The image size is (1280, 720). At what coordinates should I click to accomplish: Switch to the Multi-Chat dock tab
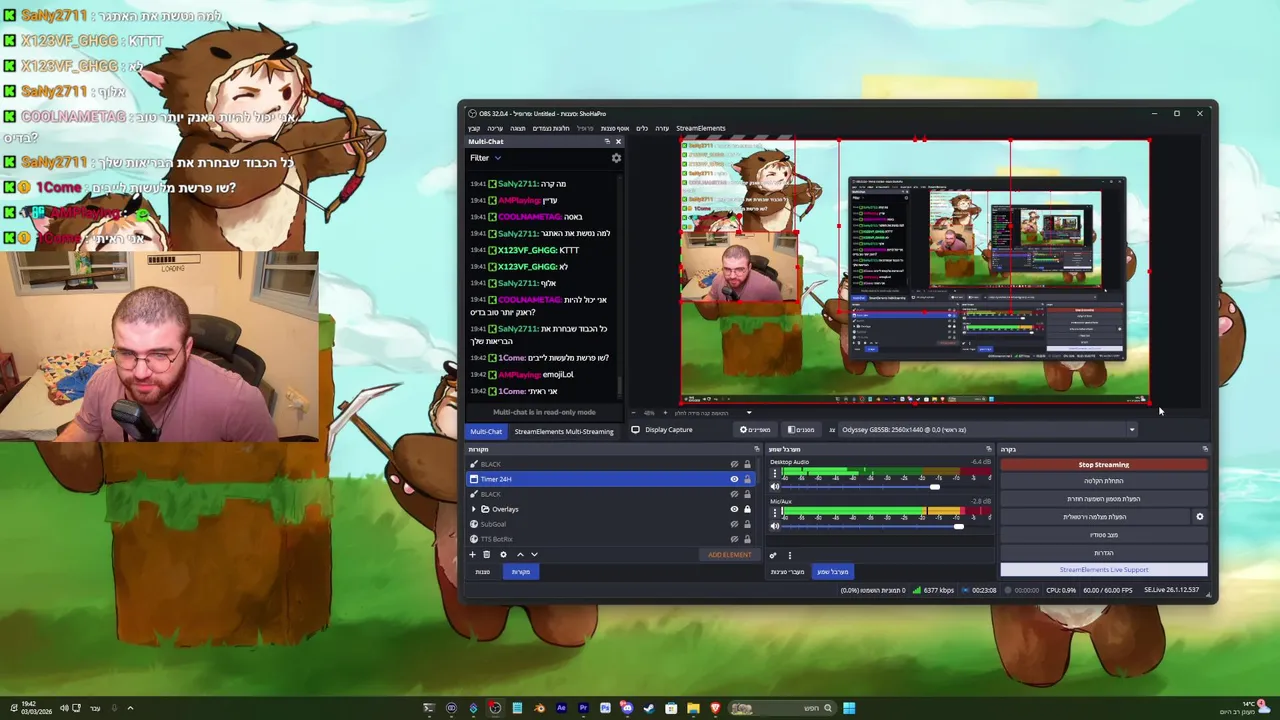[486, 431]
